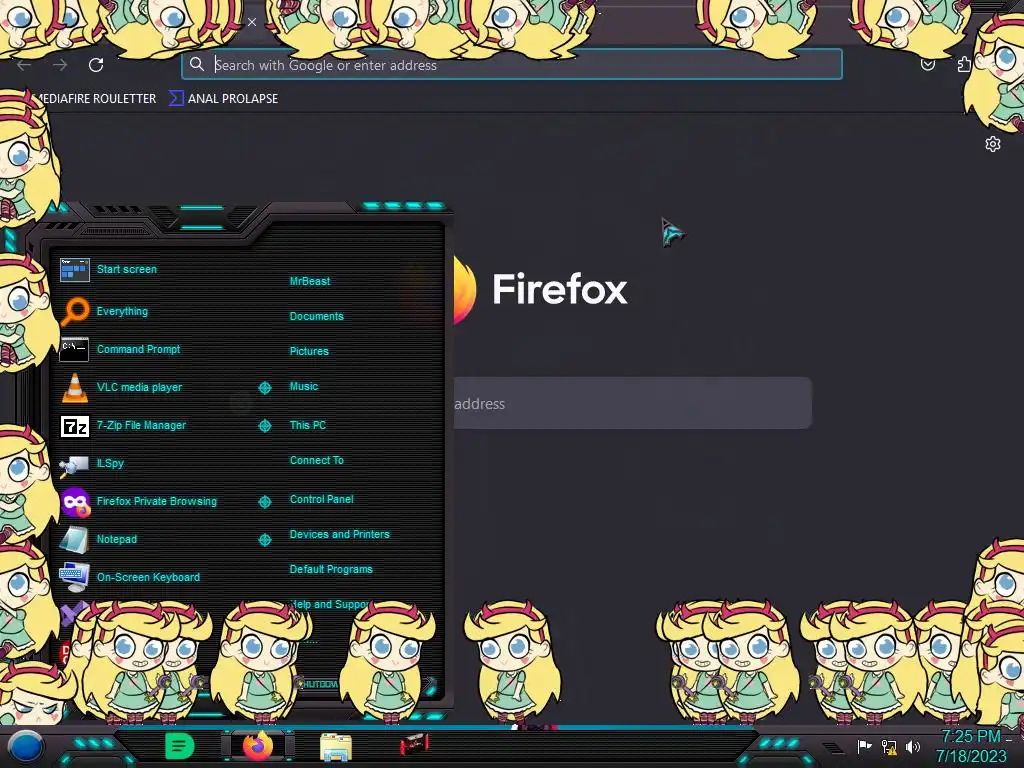
Task: Click the Start orb on taskbar
Action: [26, 746]
